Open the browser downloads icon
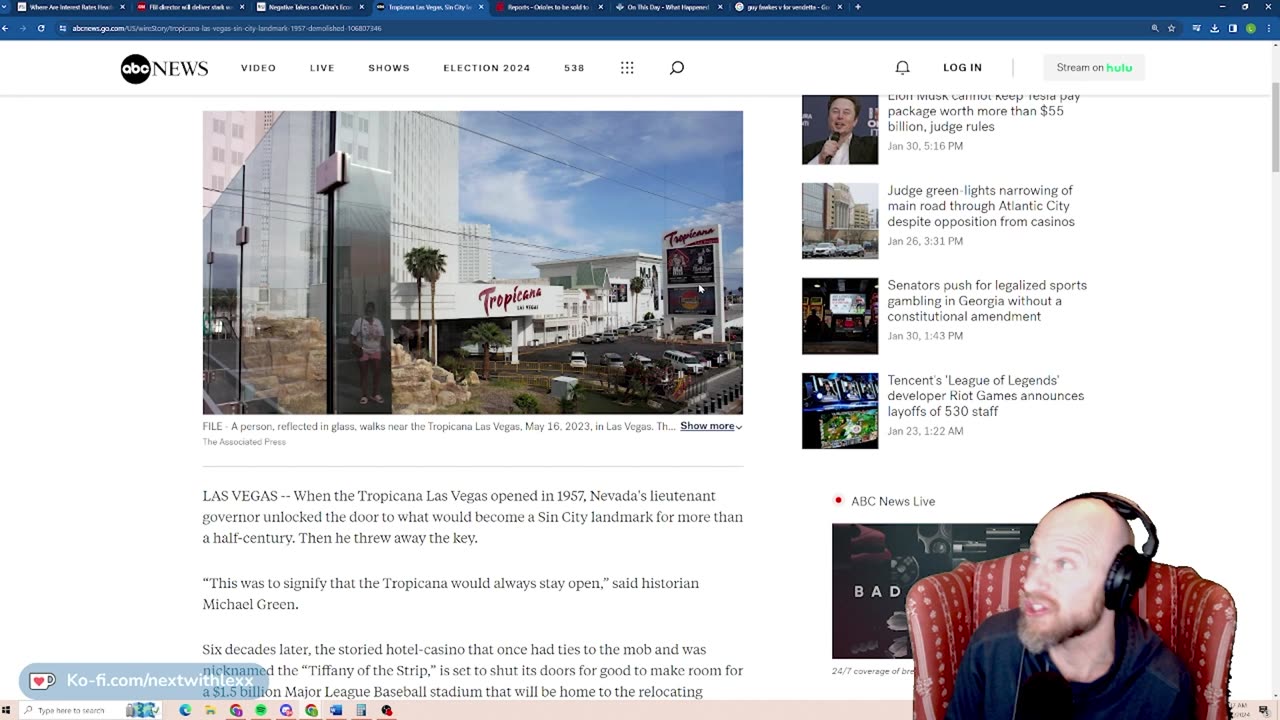Viewport: 1280px width, 720px height. click(1215, 28)
